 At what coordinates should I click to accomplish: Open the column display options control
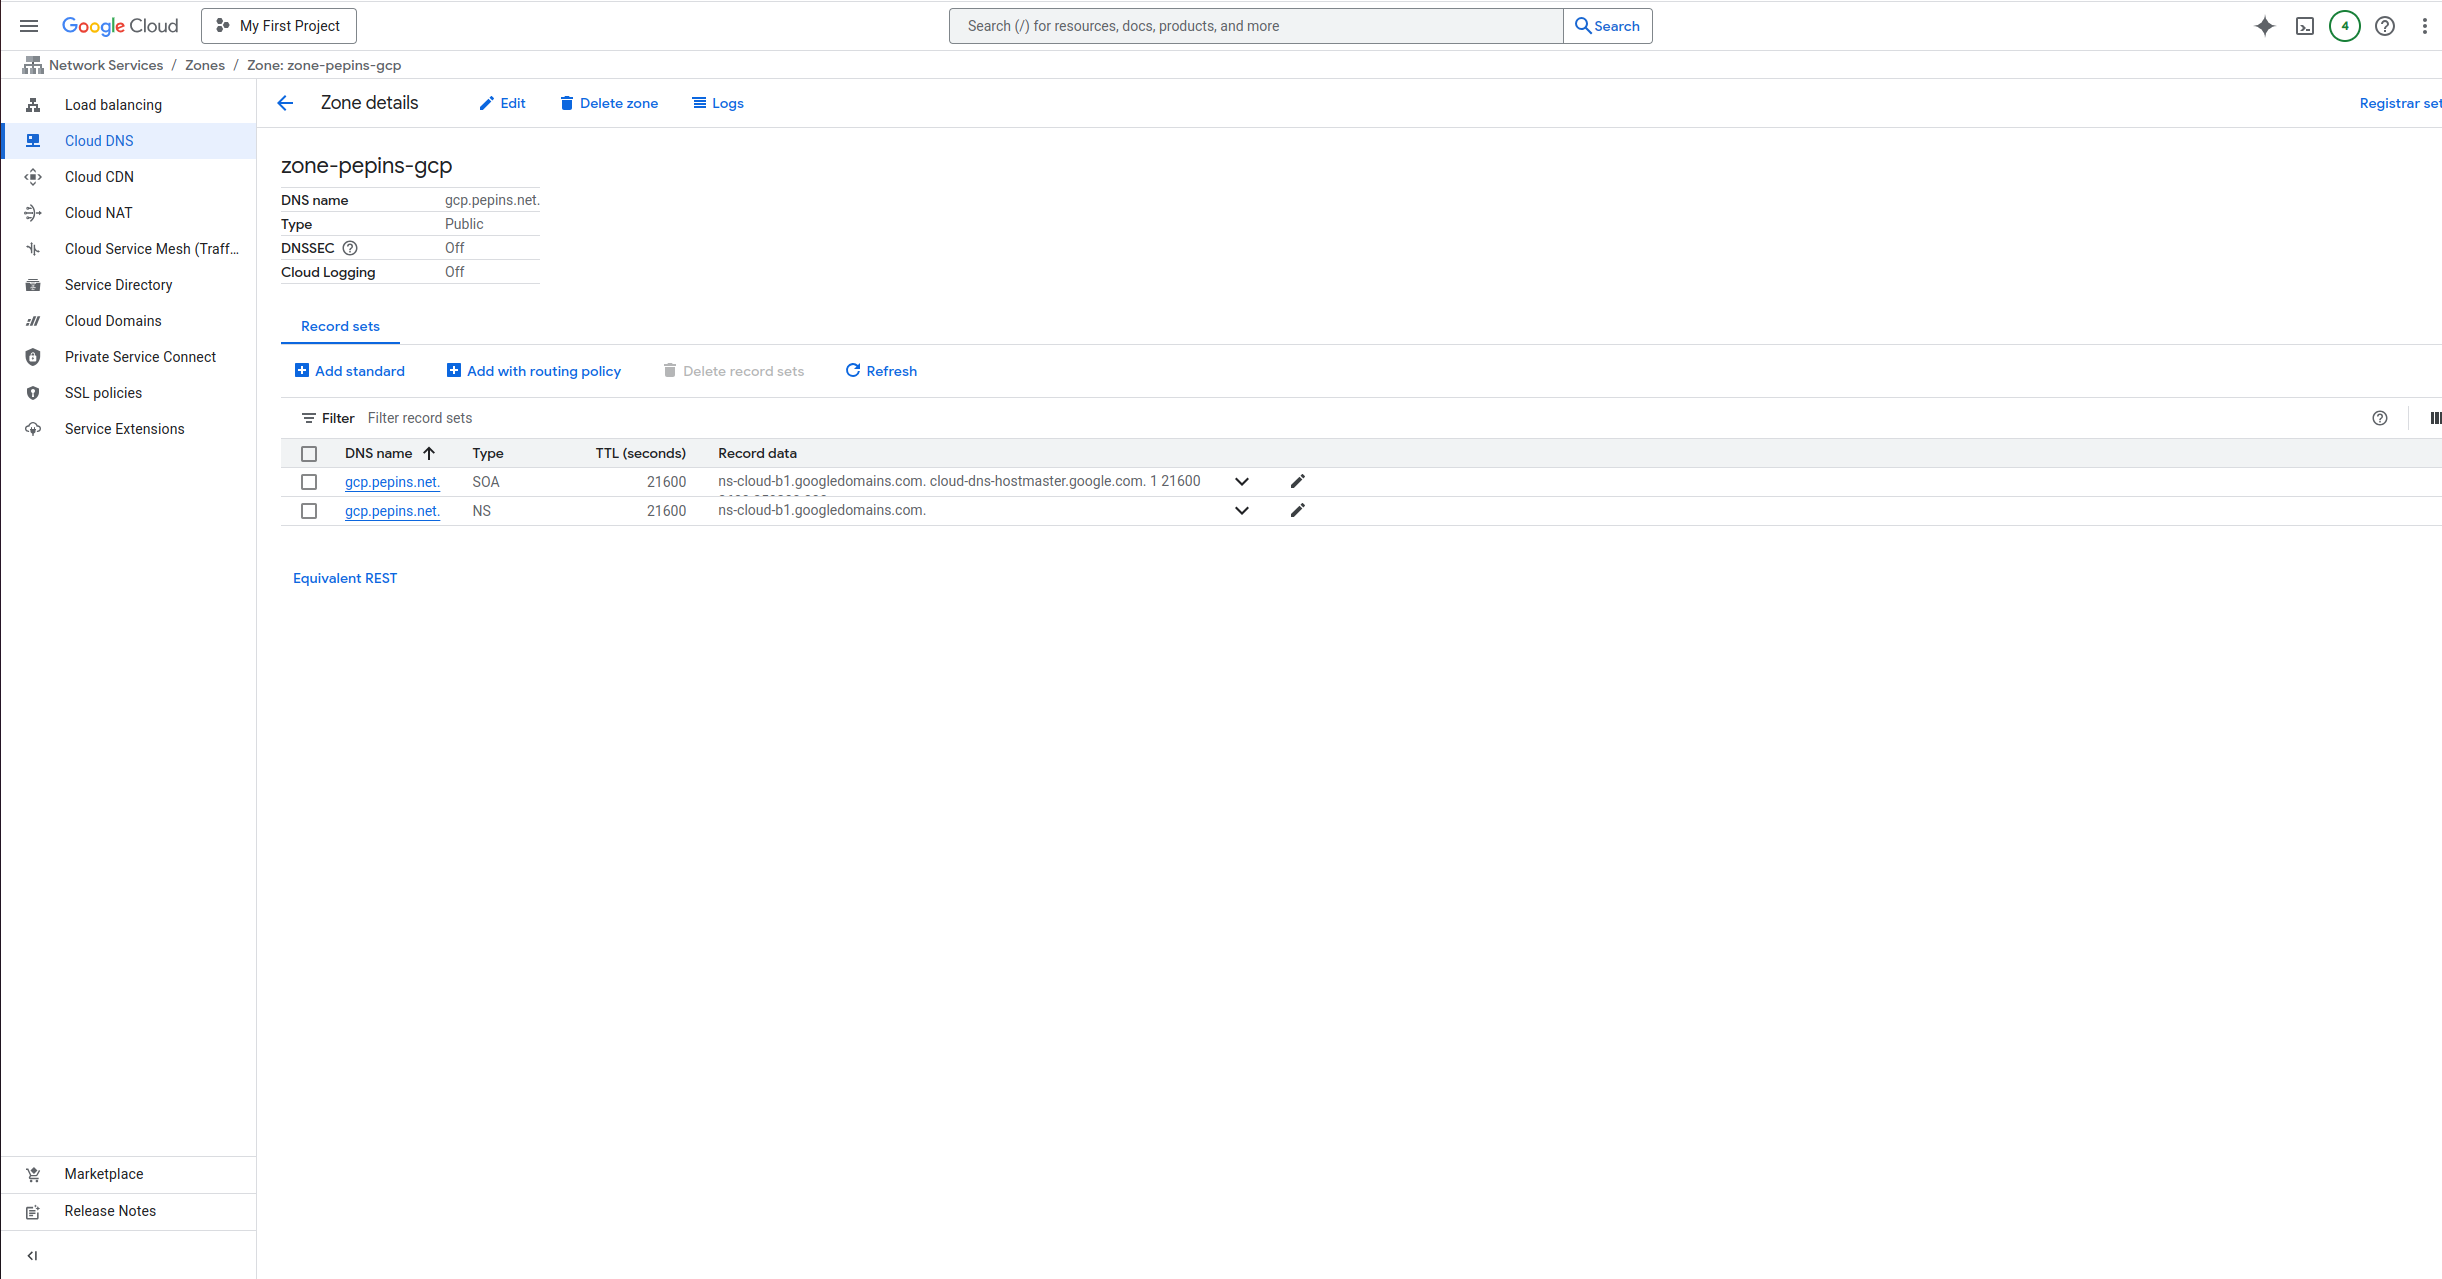point(2435,418)
